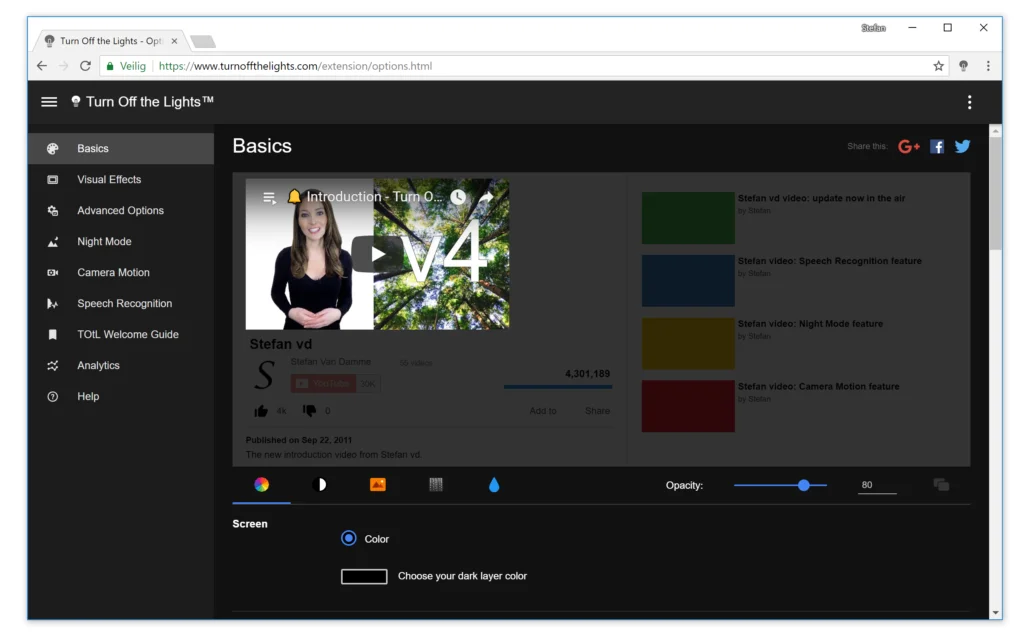The image size is (1024, 634).
Task: Click the thumbs up on the video
Action: (x=260, y=410)
